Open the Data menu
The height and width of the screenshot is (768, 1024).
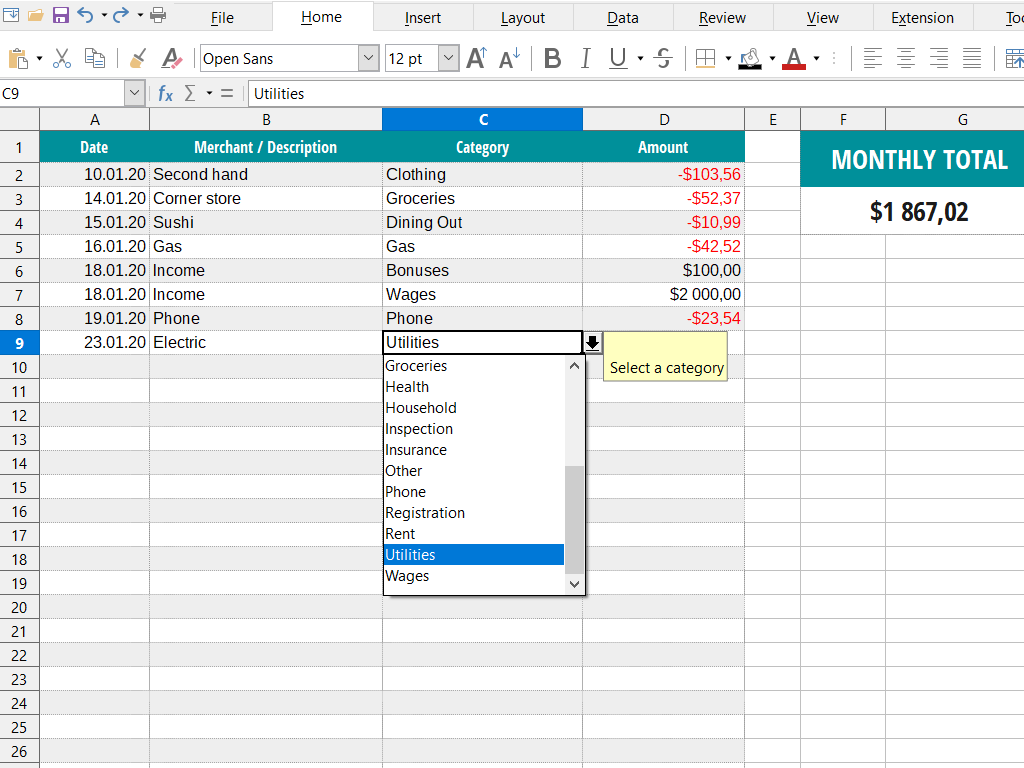point(622,17)
